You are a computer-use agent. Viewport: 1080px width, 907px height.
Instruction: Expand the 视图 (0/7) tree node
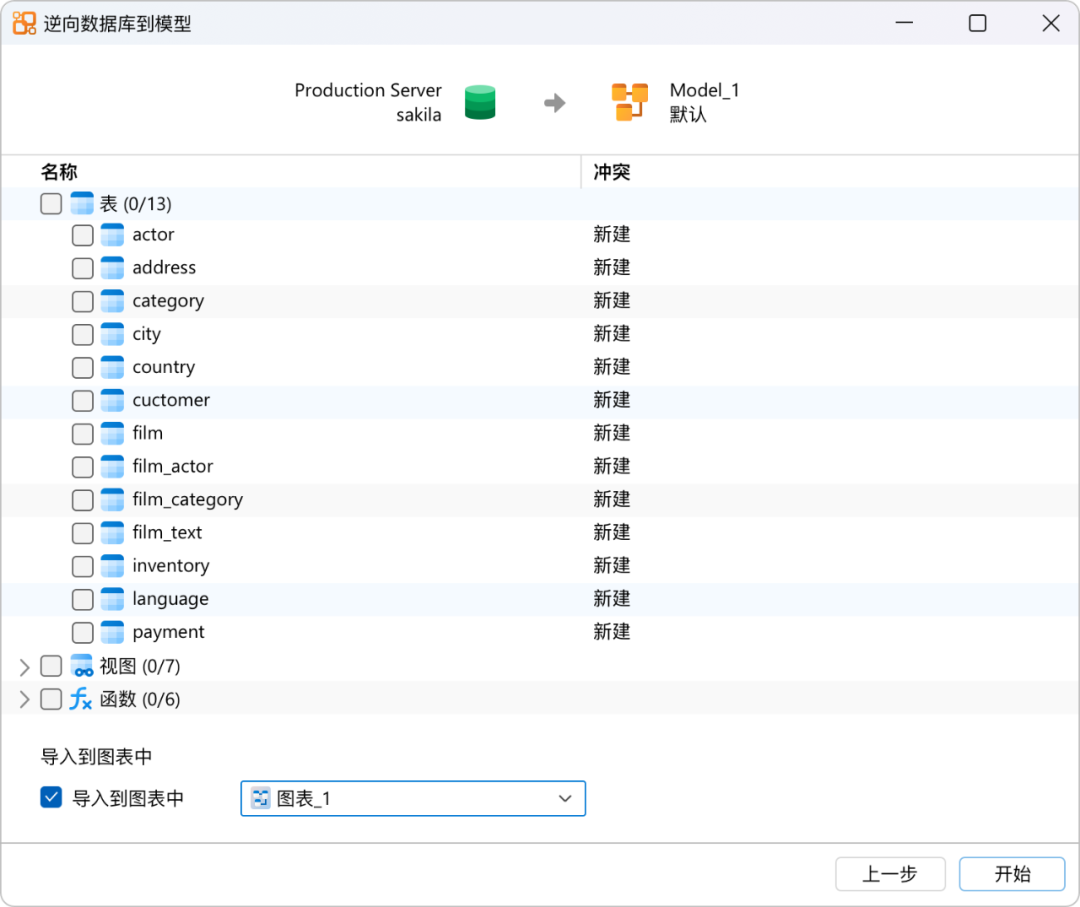point(23,665)
